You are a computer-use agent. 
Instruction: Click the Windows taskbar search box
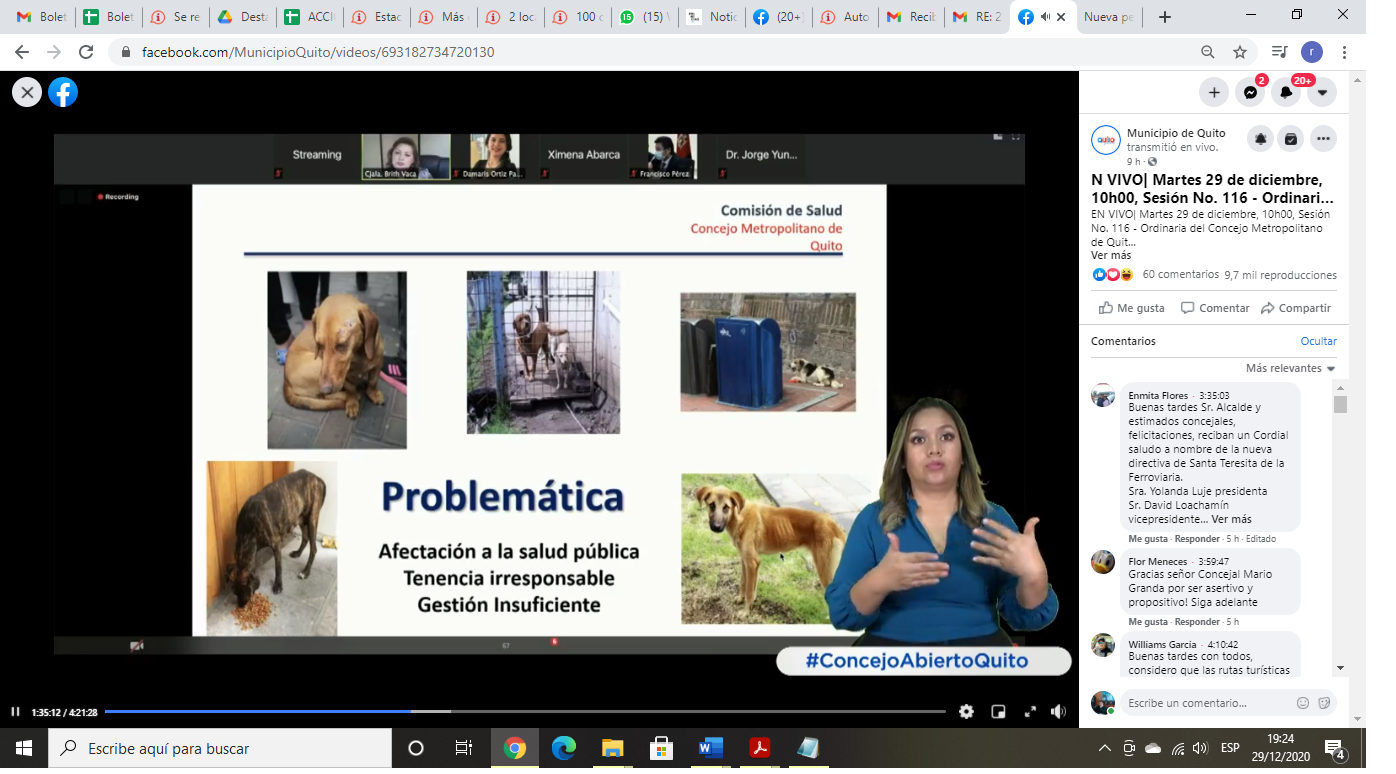tap(220, 748)
